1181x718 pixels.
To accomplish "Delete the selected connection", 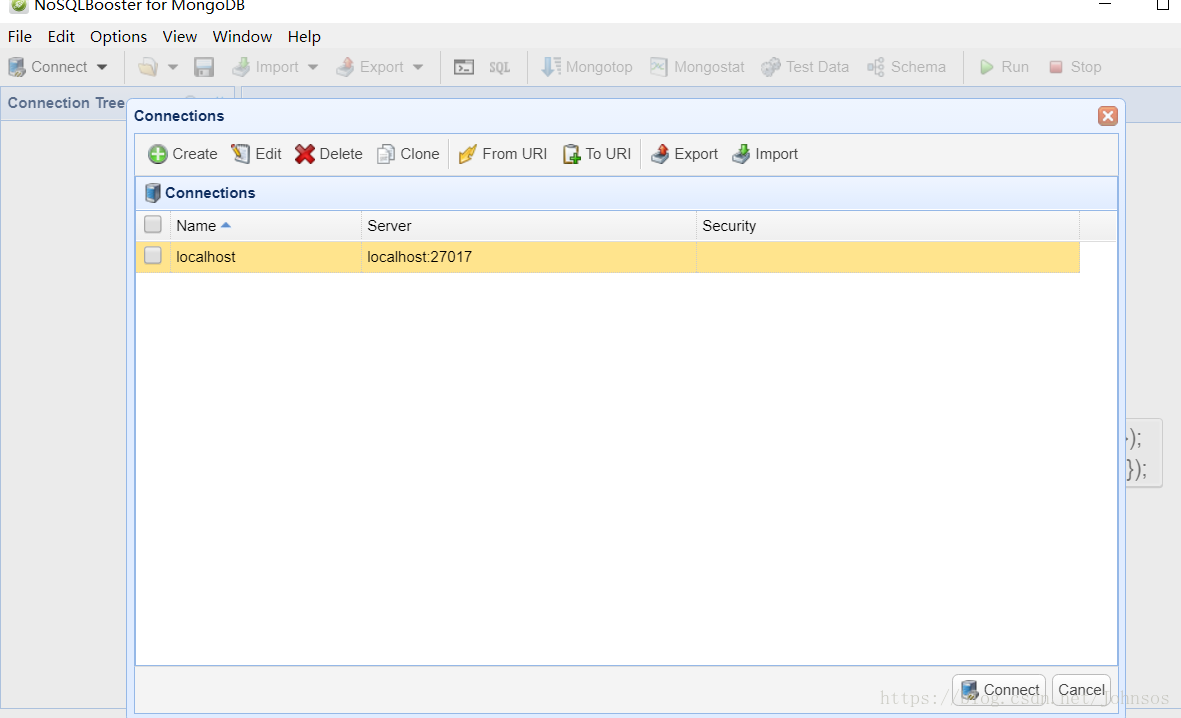I will tap(328, 154).
